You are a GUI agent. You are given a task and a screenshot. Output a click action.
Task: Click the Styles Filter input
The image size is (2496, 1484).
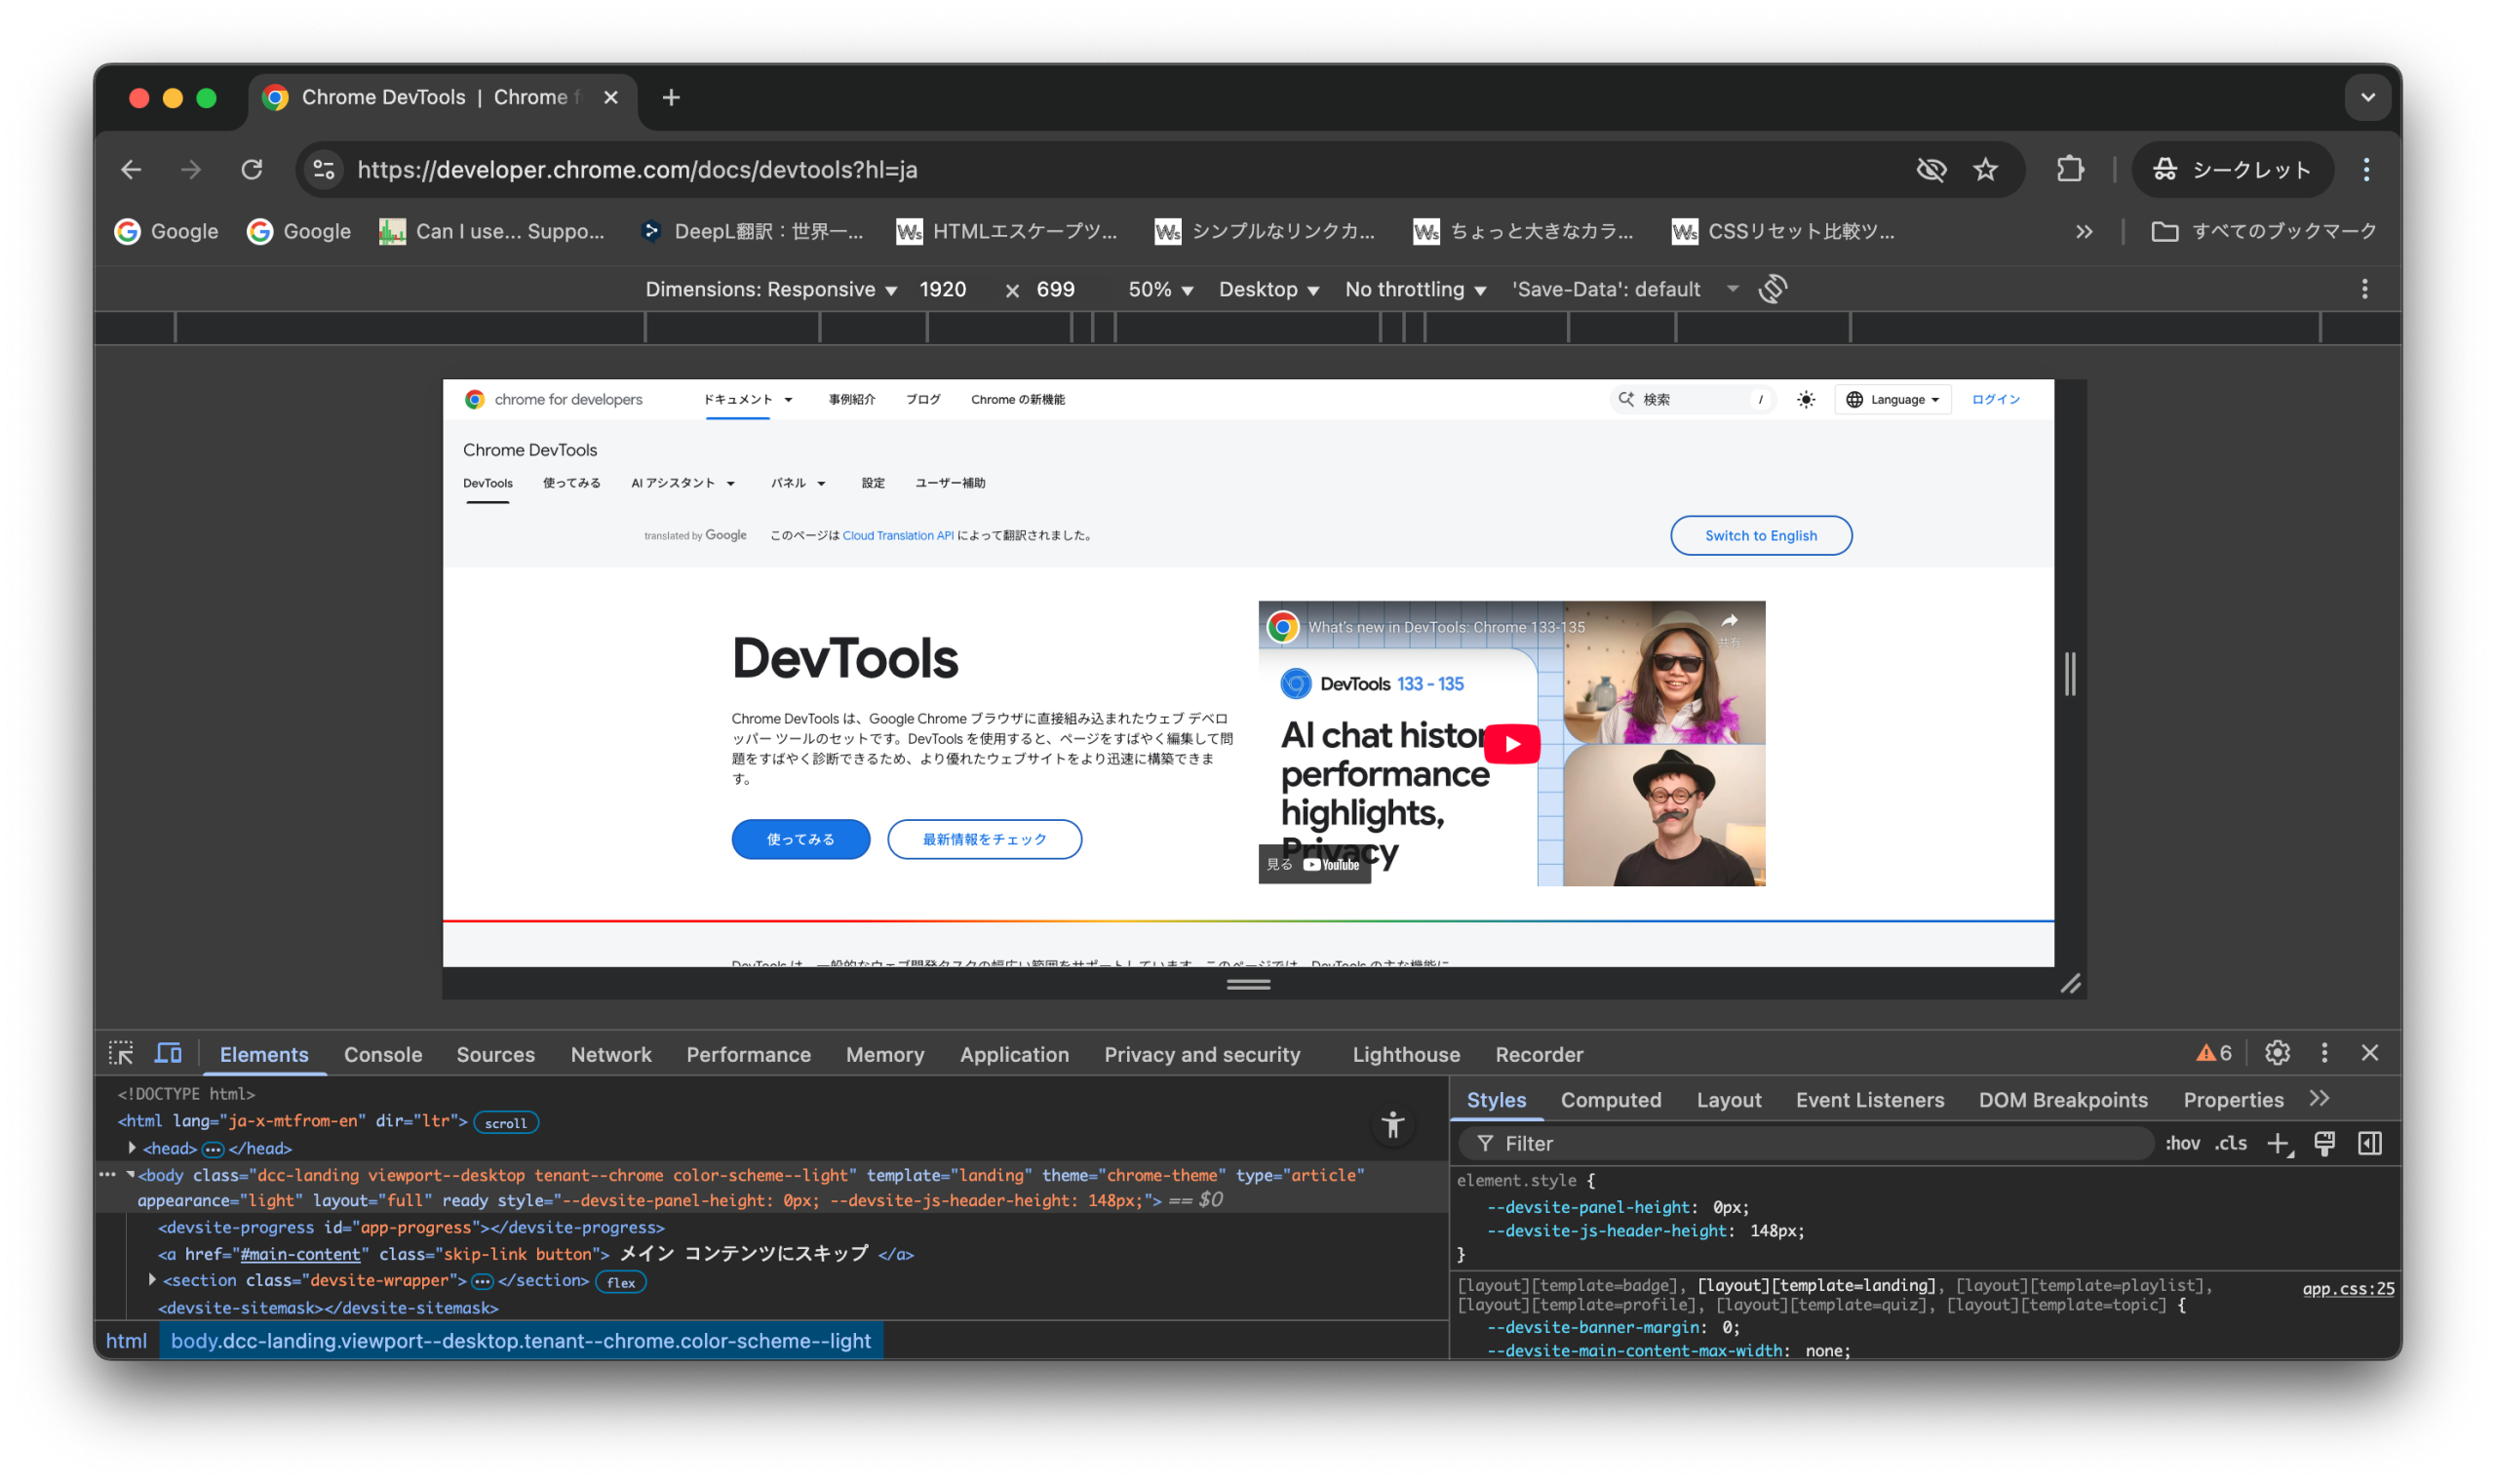tap(1805, 1143)
